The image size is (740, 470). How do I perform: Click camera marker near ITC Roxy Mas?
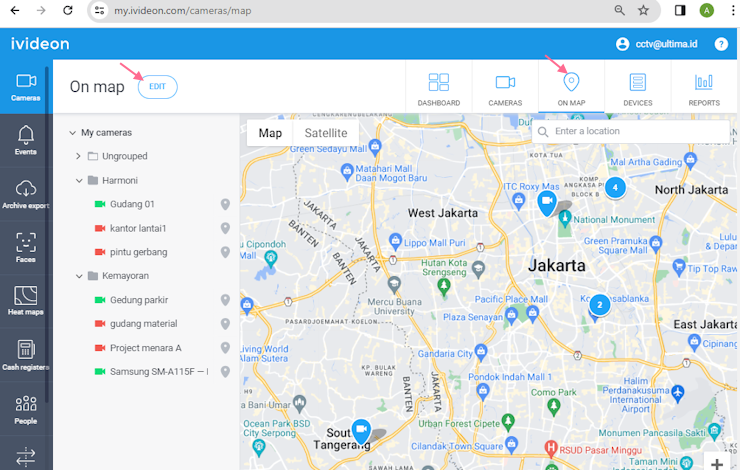[x=547, y=202]
